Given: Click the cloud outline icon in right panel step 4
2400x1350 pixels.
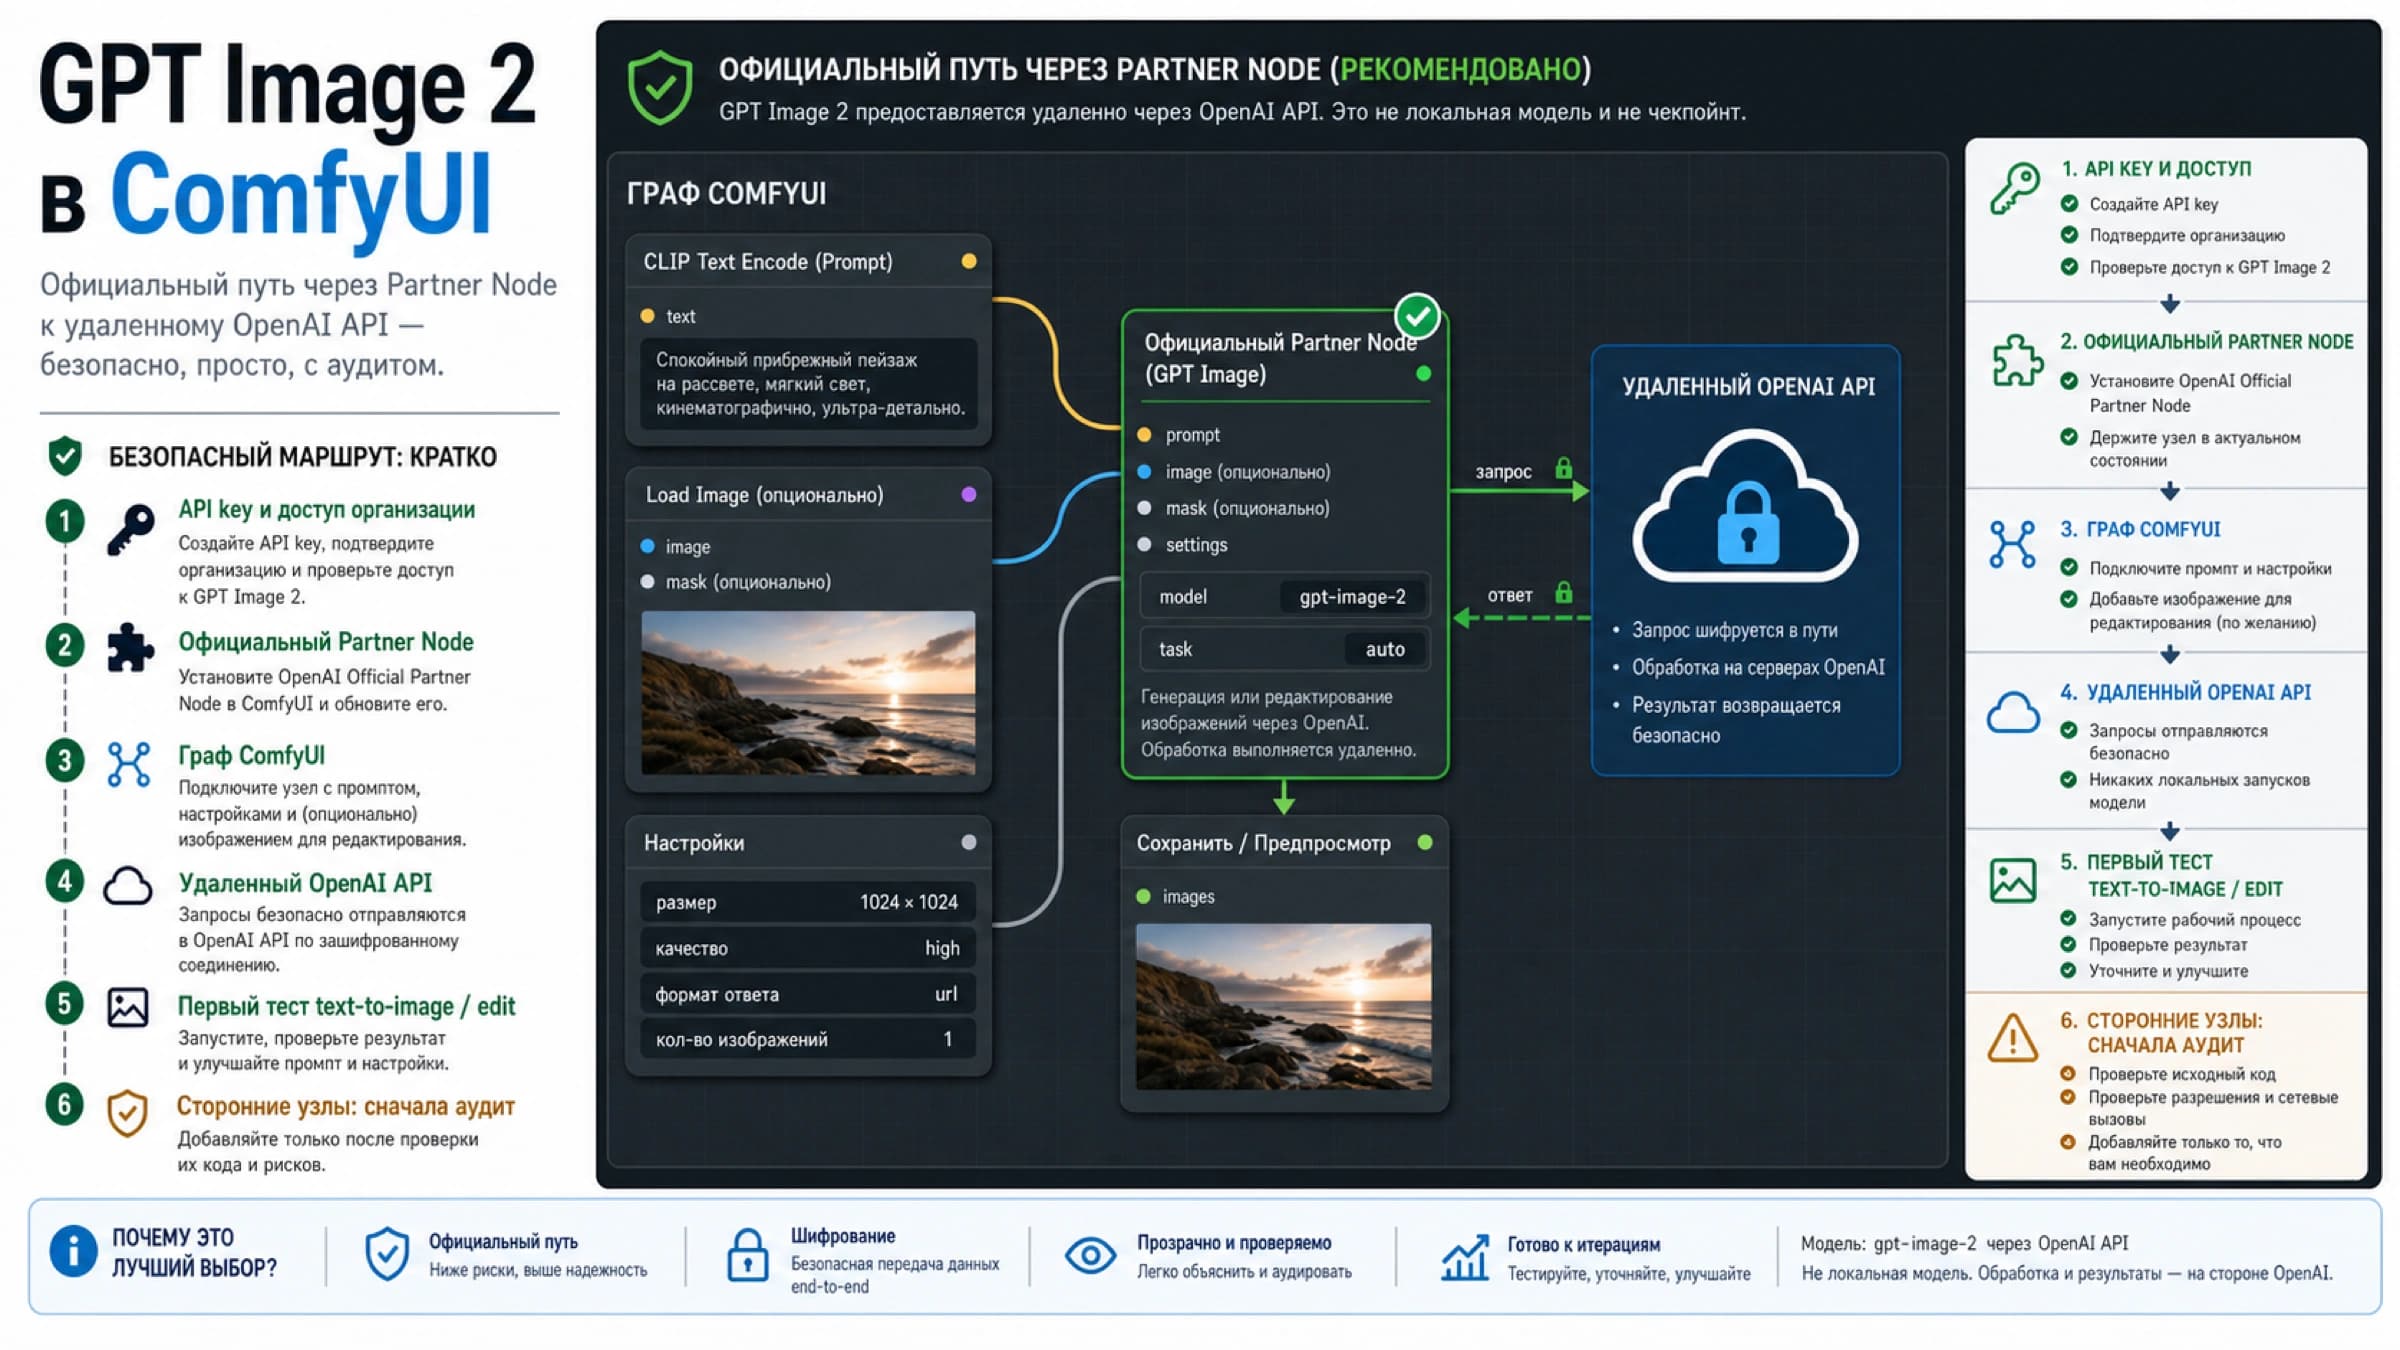Looking at the screenshot, I should 2013,712.
